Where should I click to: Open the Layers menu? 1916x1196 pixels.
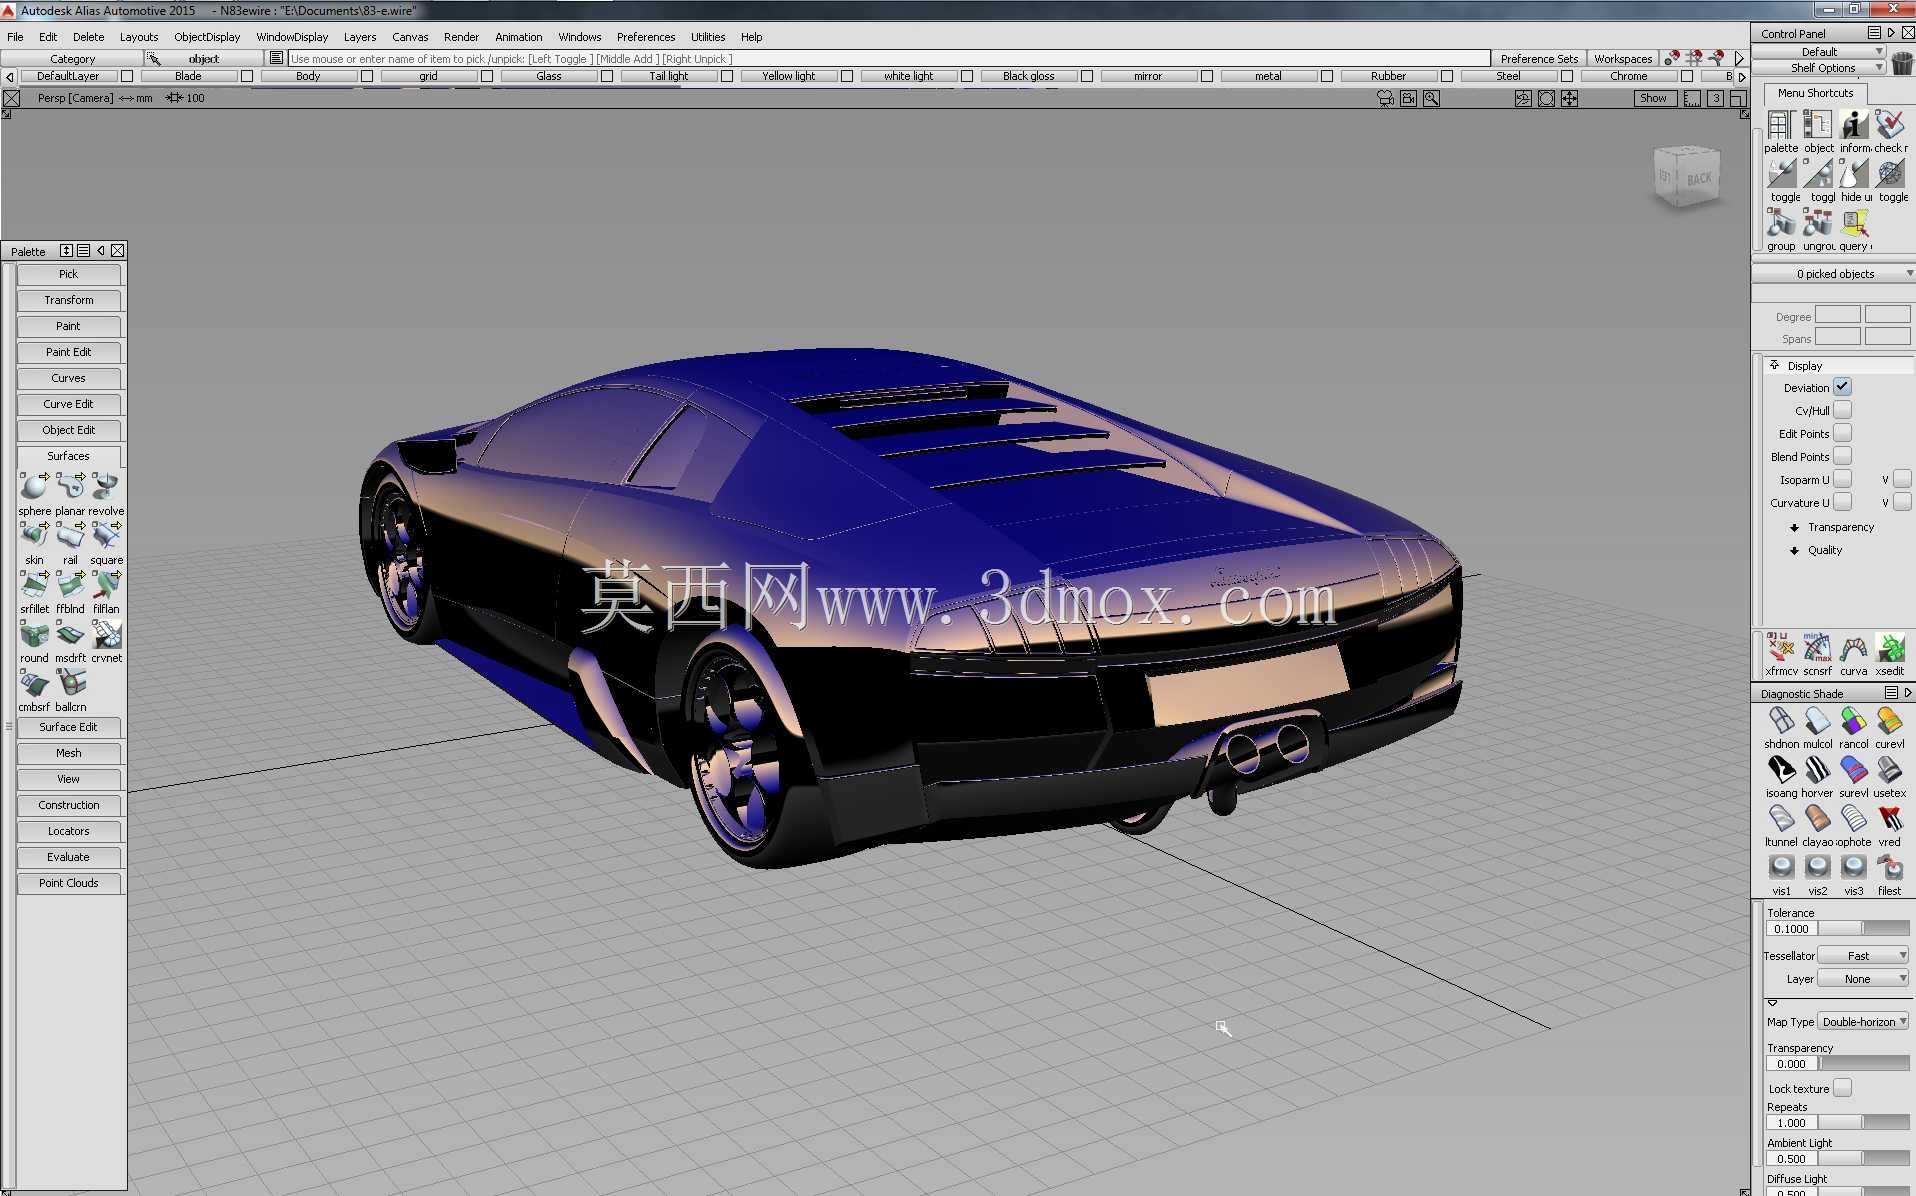click(x=360, y=37)
